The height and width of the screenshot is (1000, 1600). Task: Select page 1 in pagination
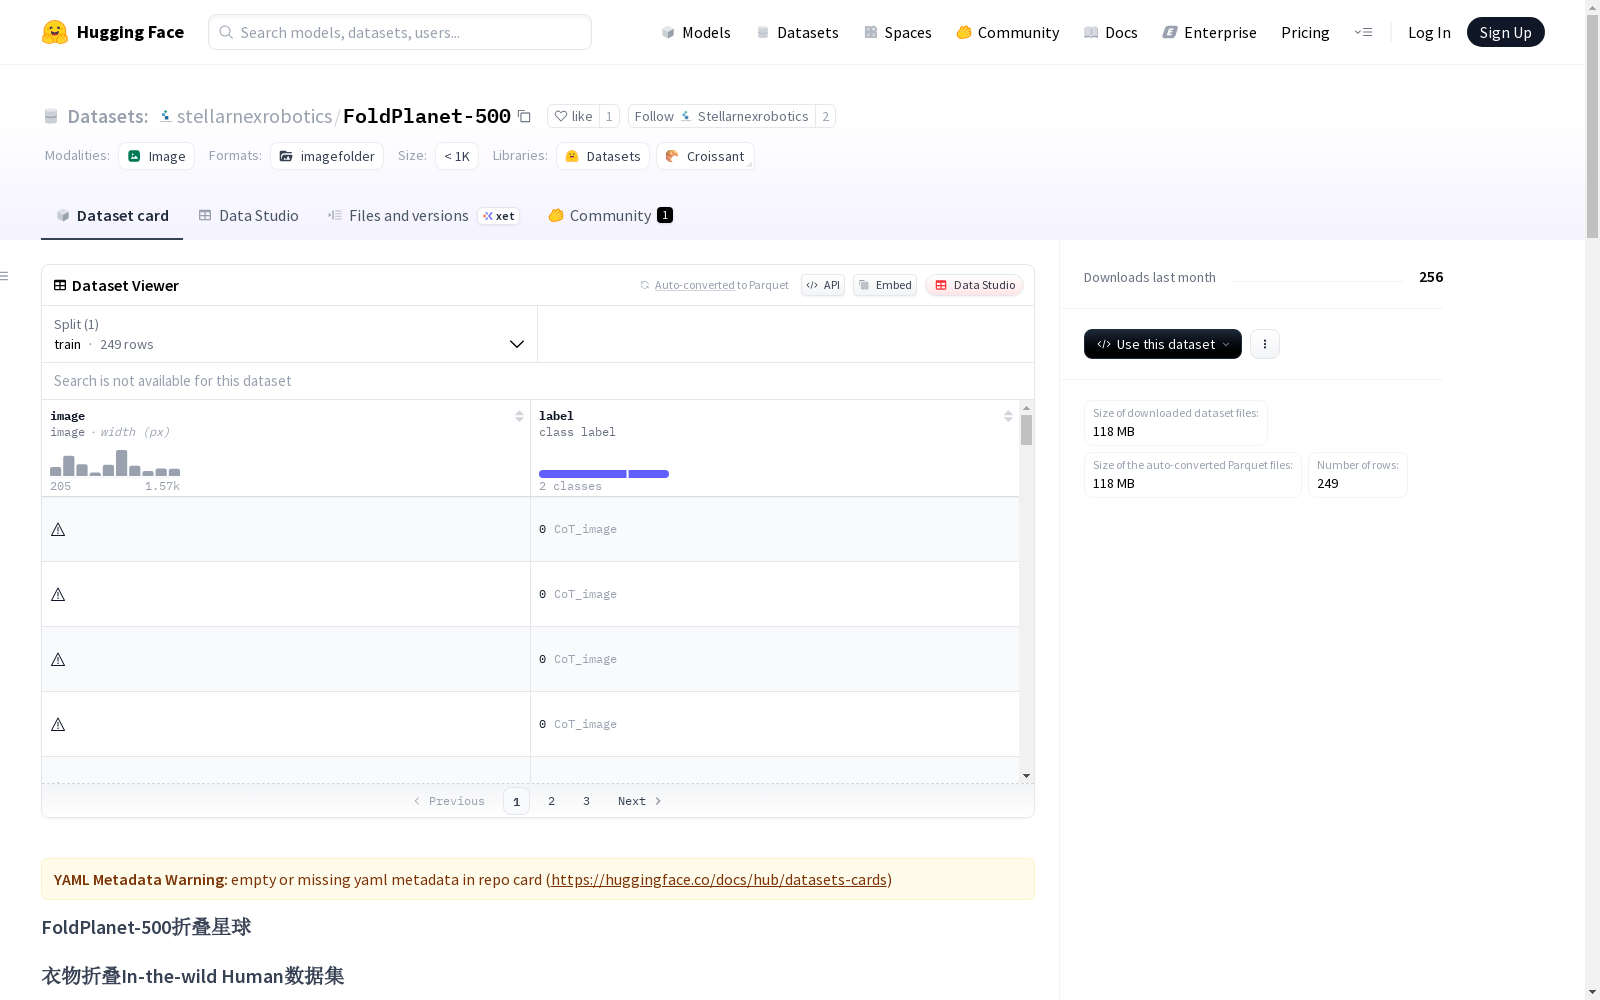(x=516, y=801)
